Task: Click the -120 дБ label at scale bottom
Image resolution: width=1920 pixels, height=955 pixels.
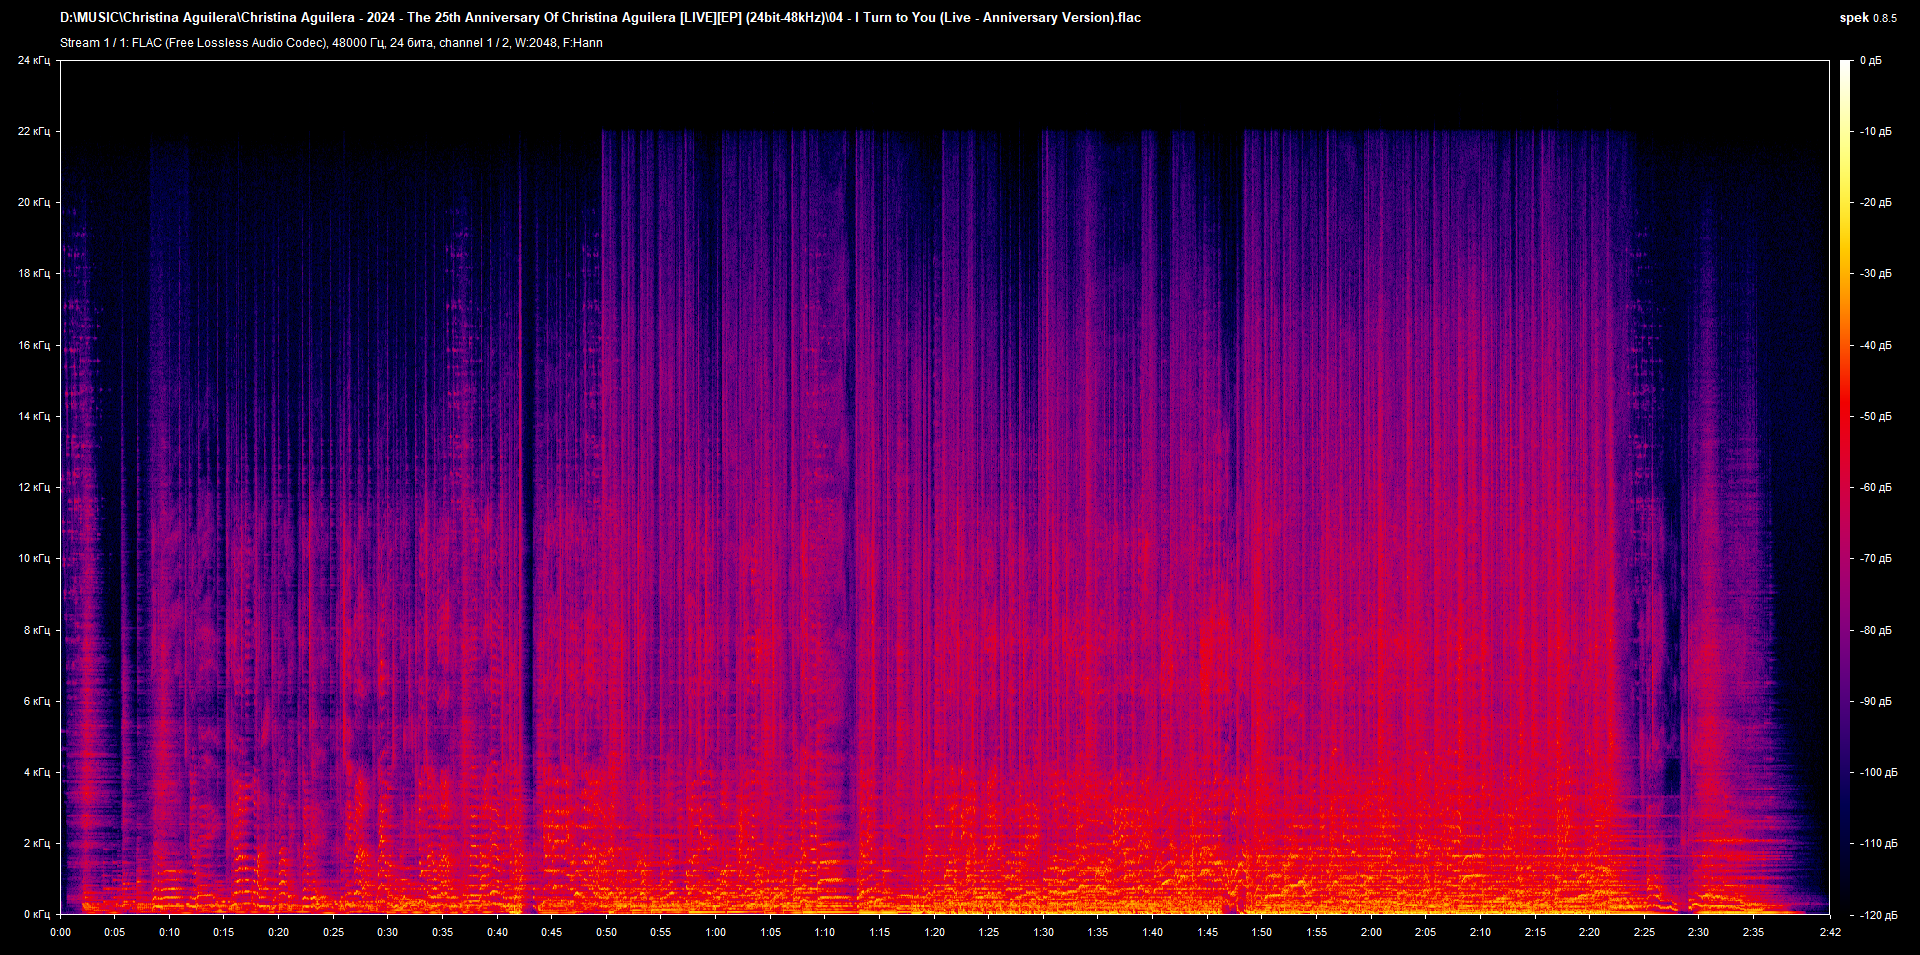Action: point(1879,915)
